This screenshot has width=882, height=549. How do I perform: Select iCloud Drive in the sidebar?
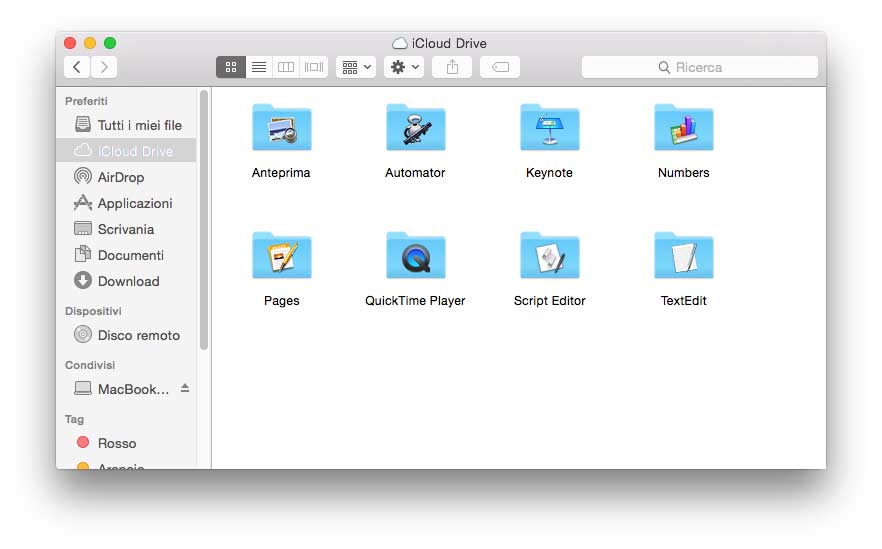pos(127,151)
